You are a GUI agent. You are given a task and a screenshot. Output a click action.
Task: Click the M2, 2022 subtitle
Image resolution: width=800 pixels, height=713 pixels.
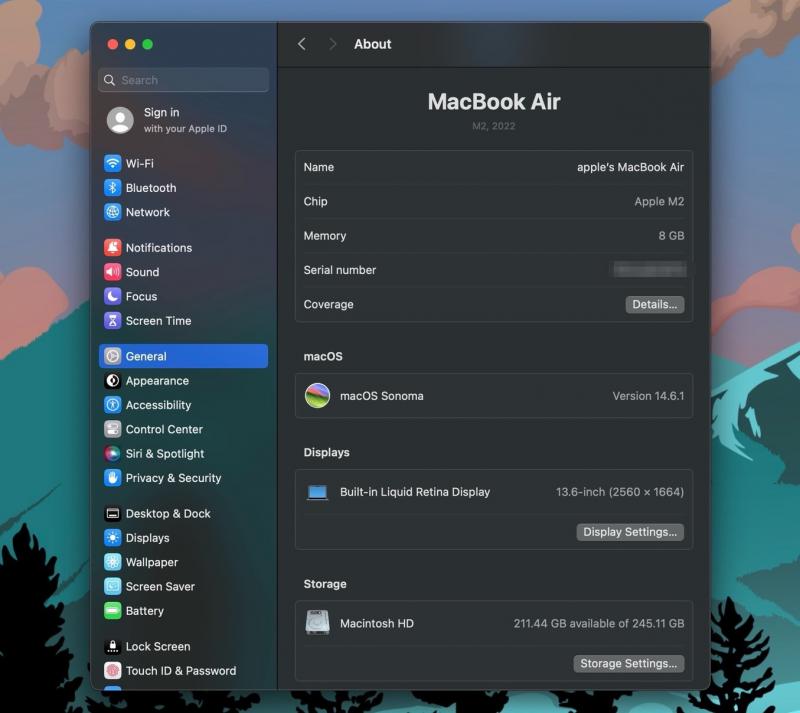pos(494,126)
